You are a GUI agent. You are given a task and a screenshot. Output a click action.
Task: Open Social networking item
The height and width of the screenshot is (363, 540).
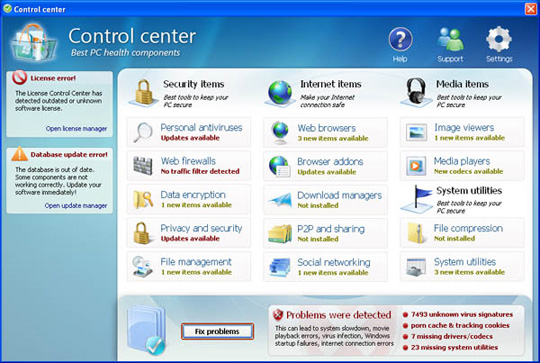(x=325, y=267)
